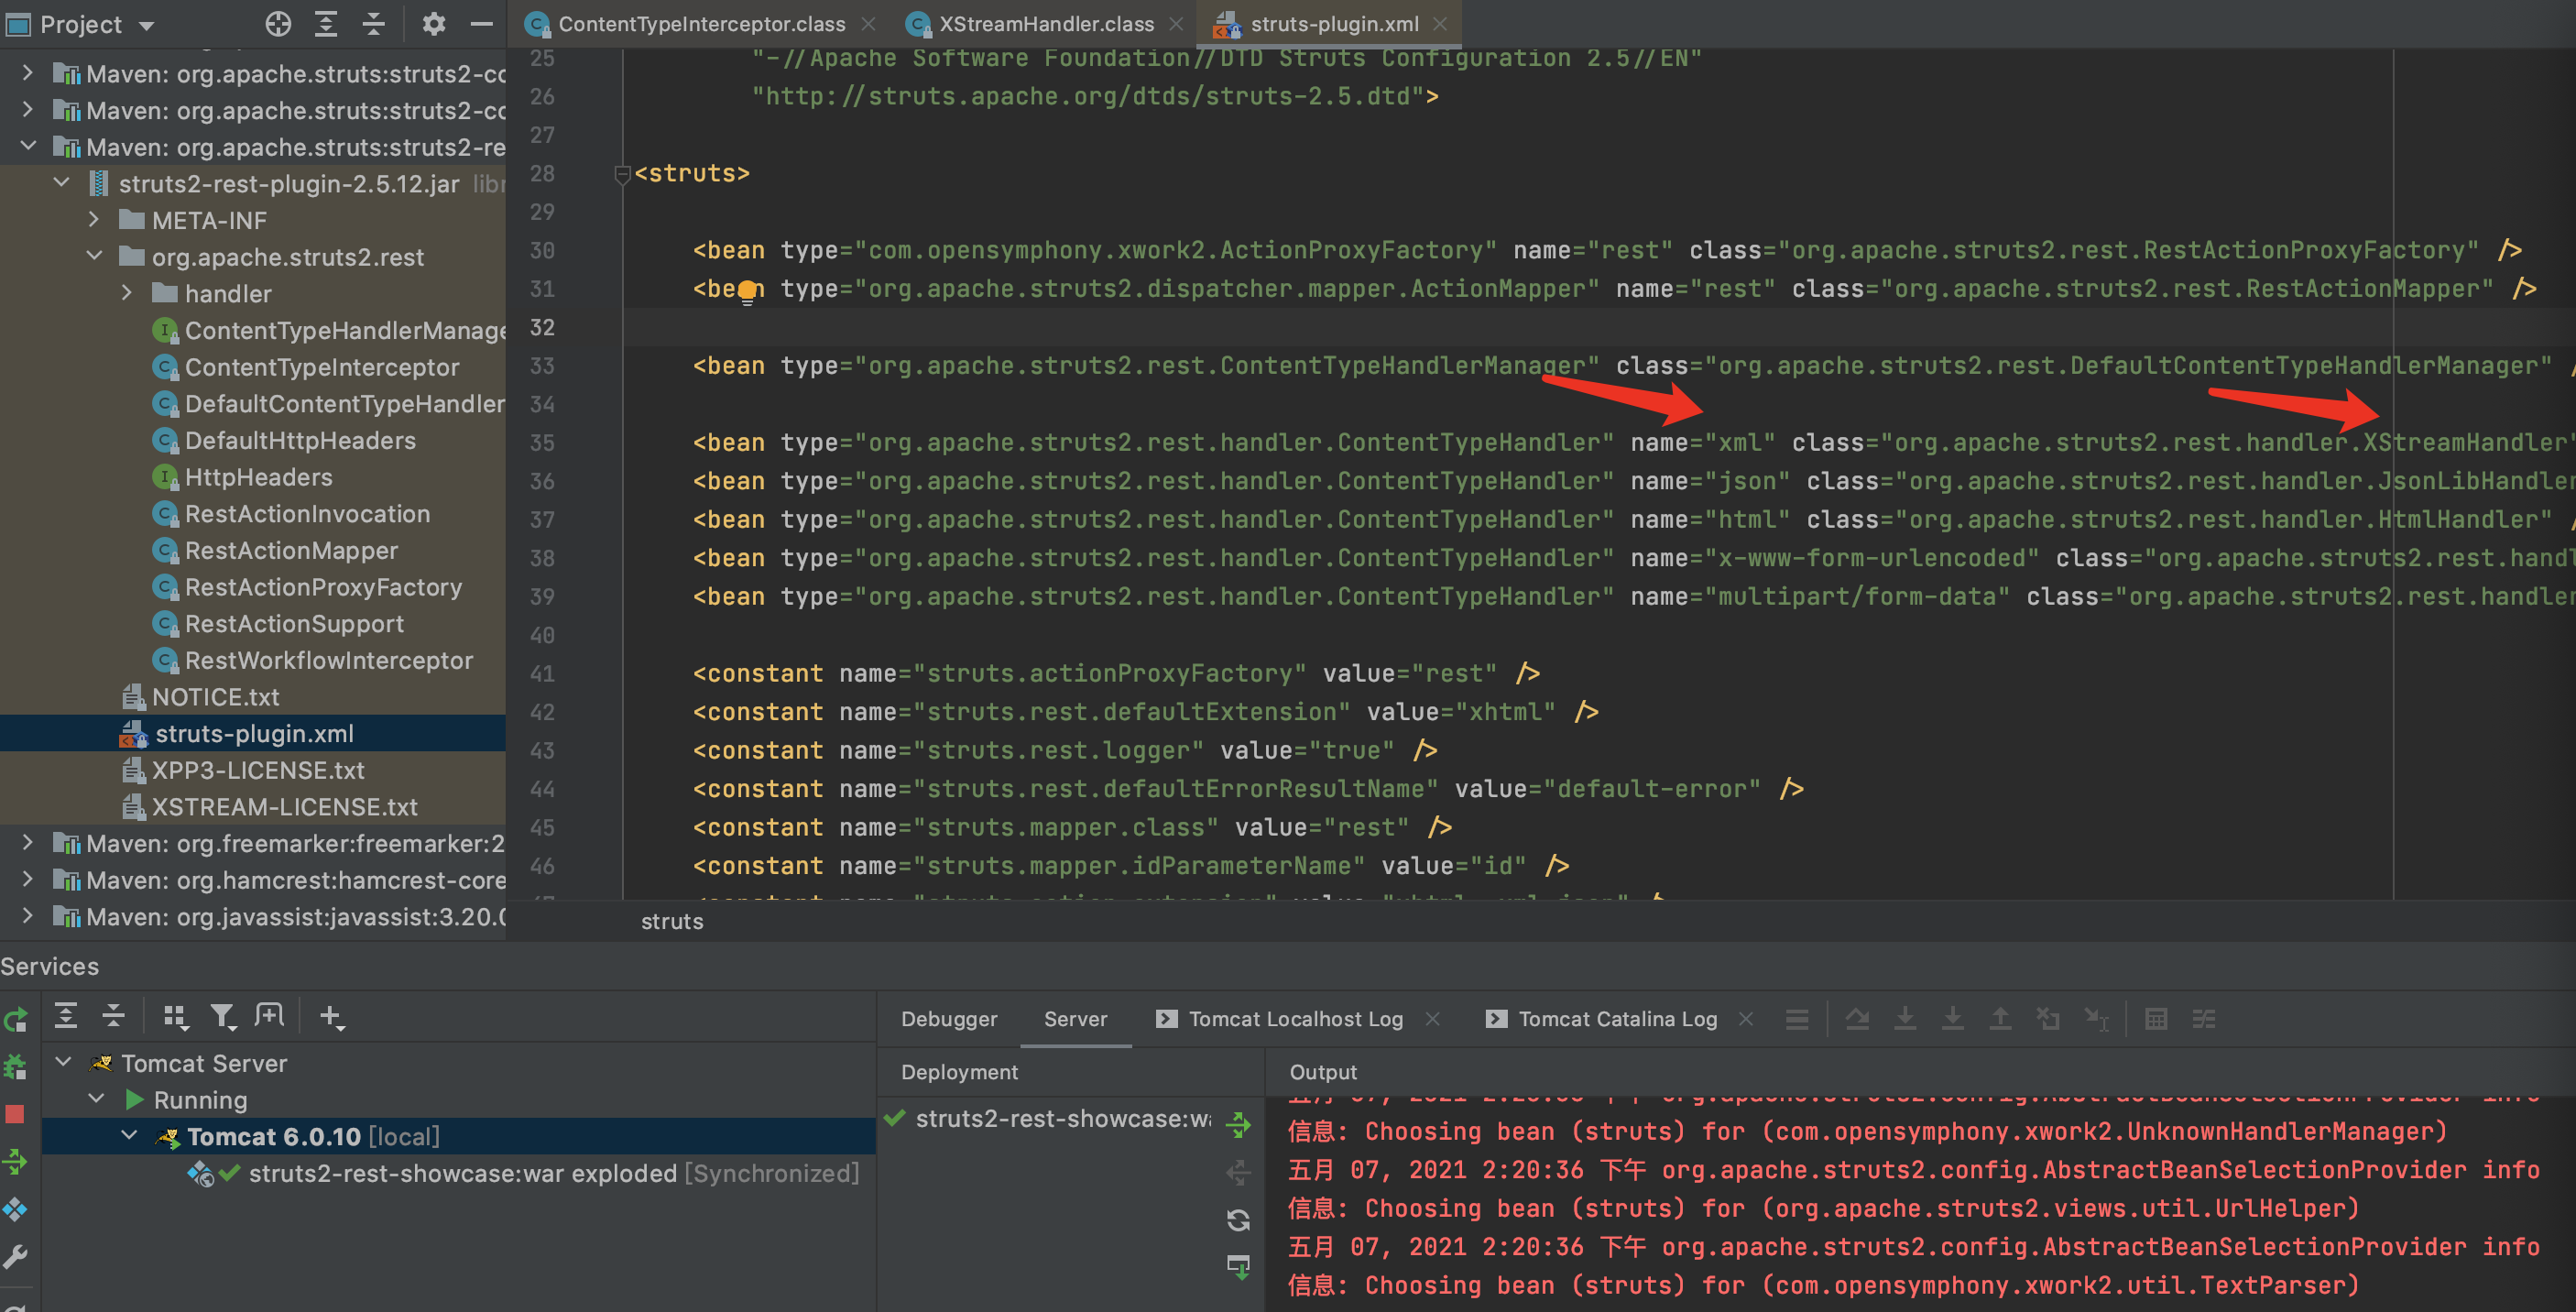Click the blue Artifacts icon in Services sidebar
Viewport: 2576px width, 1312px height.
[x=16, y=1210]
